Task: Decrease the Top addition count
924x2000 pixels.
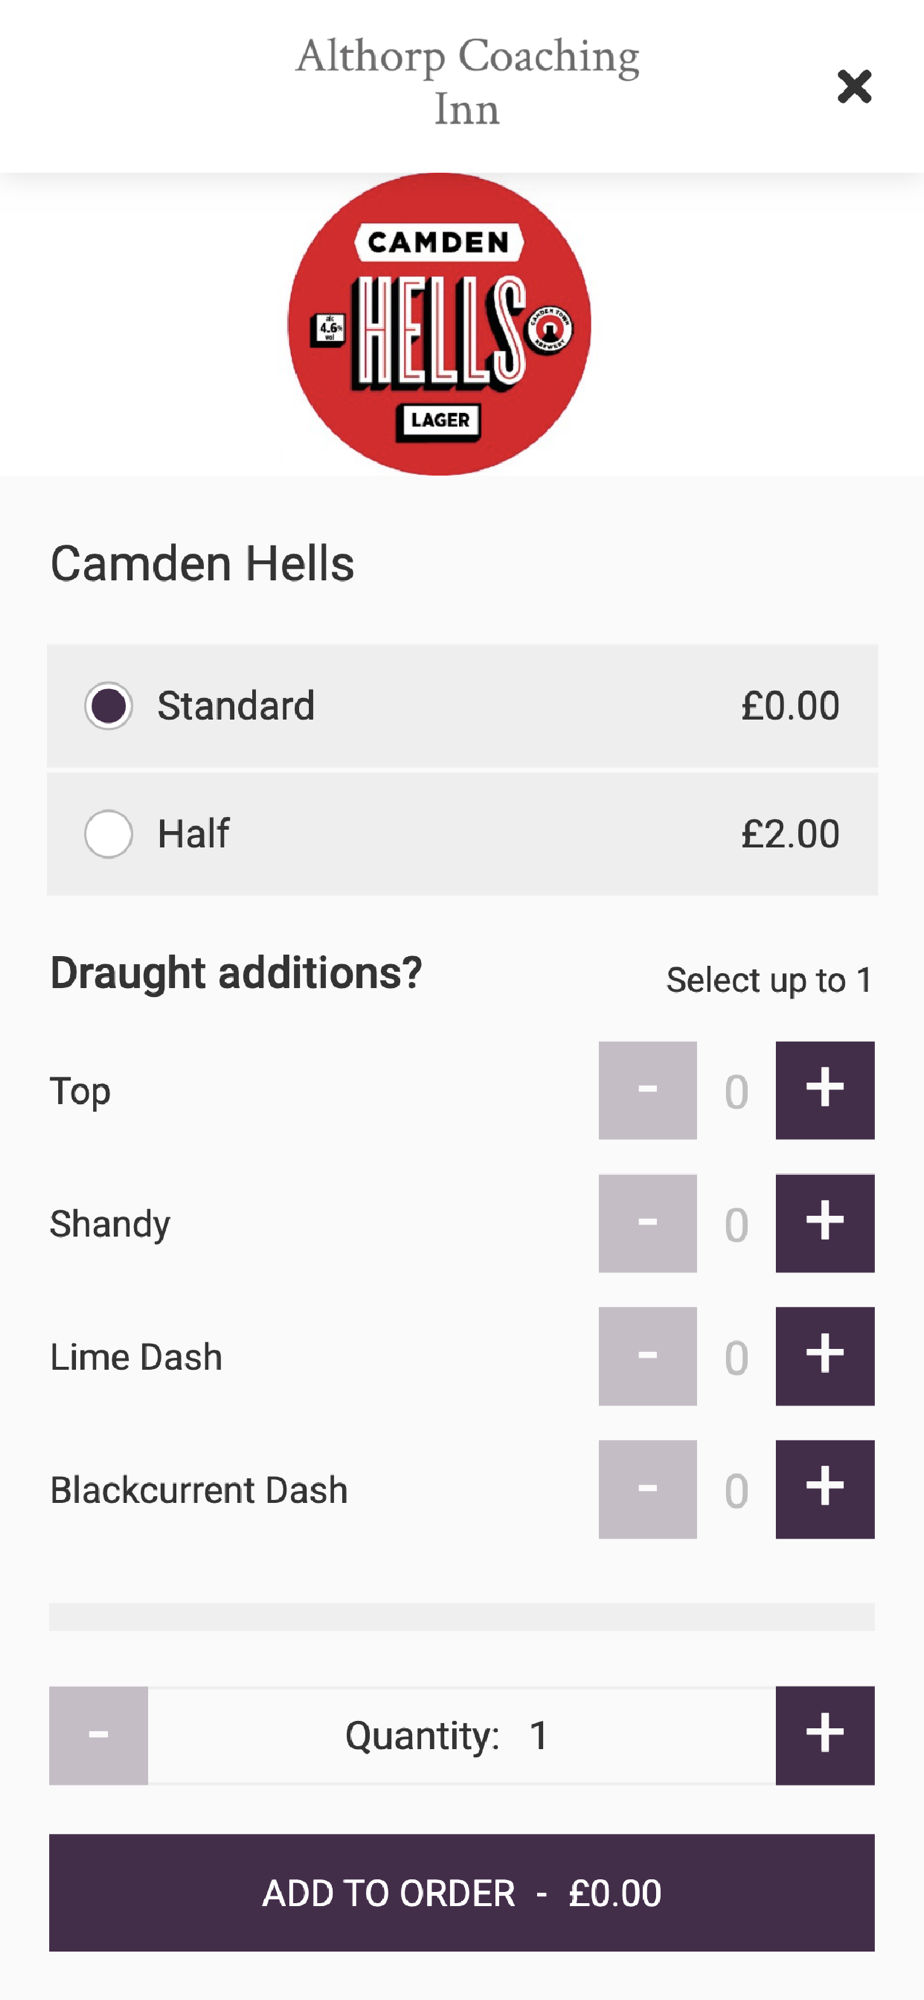Action: tap(647, 1090)
